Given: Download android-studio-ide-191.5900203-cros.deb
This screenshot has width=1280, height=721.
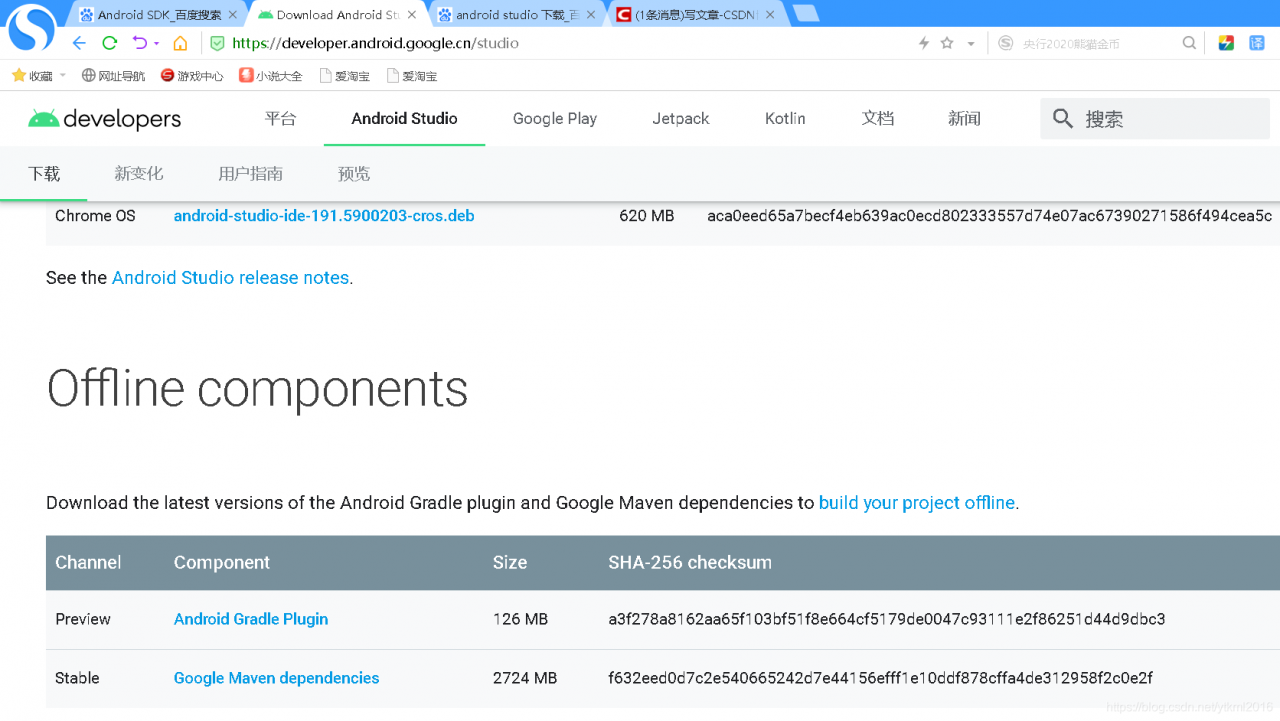Looking at the screenshot, I should 324,216.
